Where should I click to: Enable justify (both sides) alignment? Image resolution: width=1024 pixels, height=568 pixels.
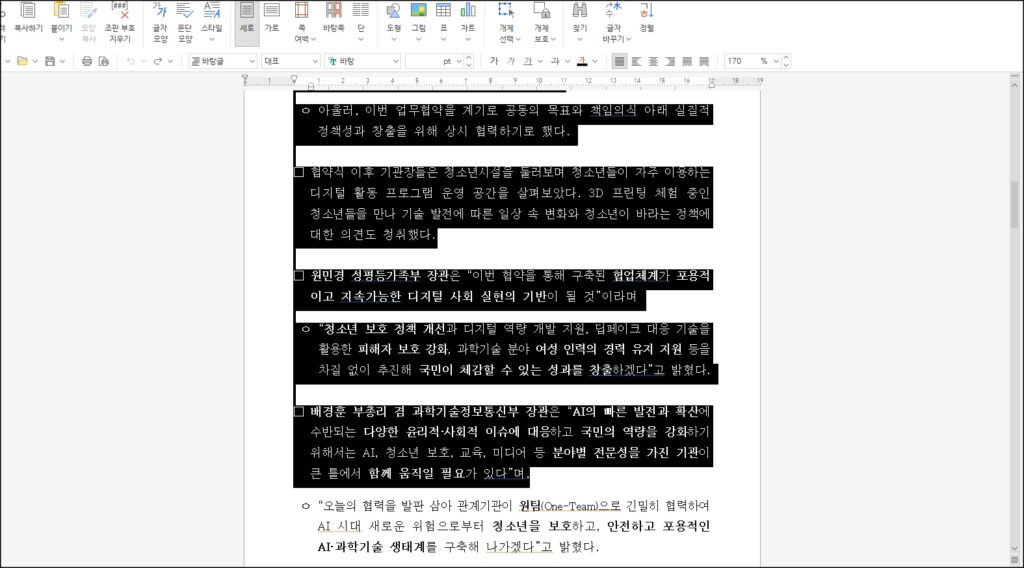619,61
